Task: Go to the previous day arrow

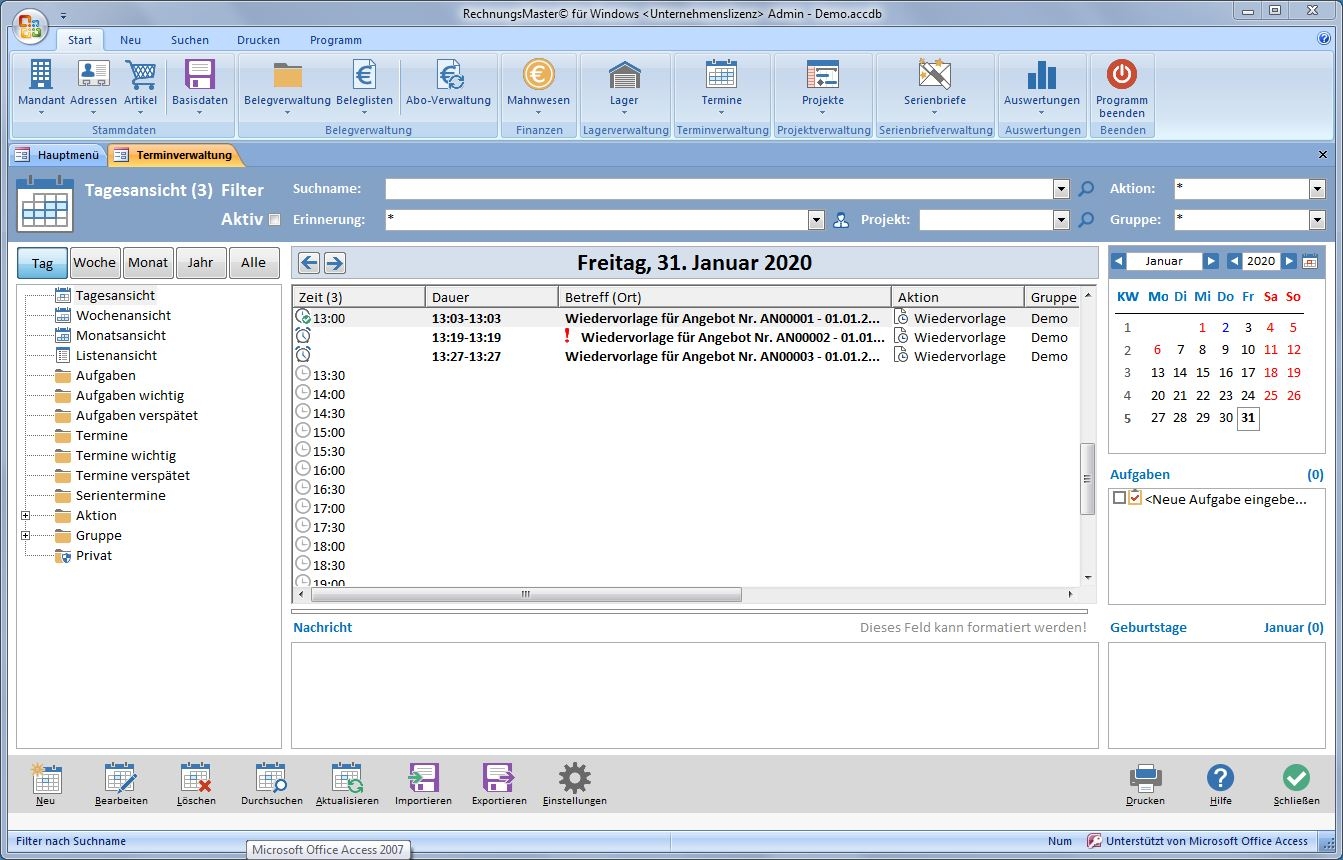Action: pos(309,263)
